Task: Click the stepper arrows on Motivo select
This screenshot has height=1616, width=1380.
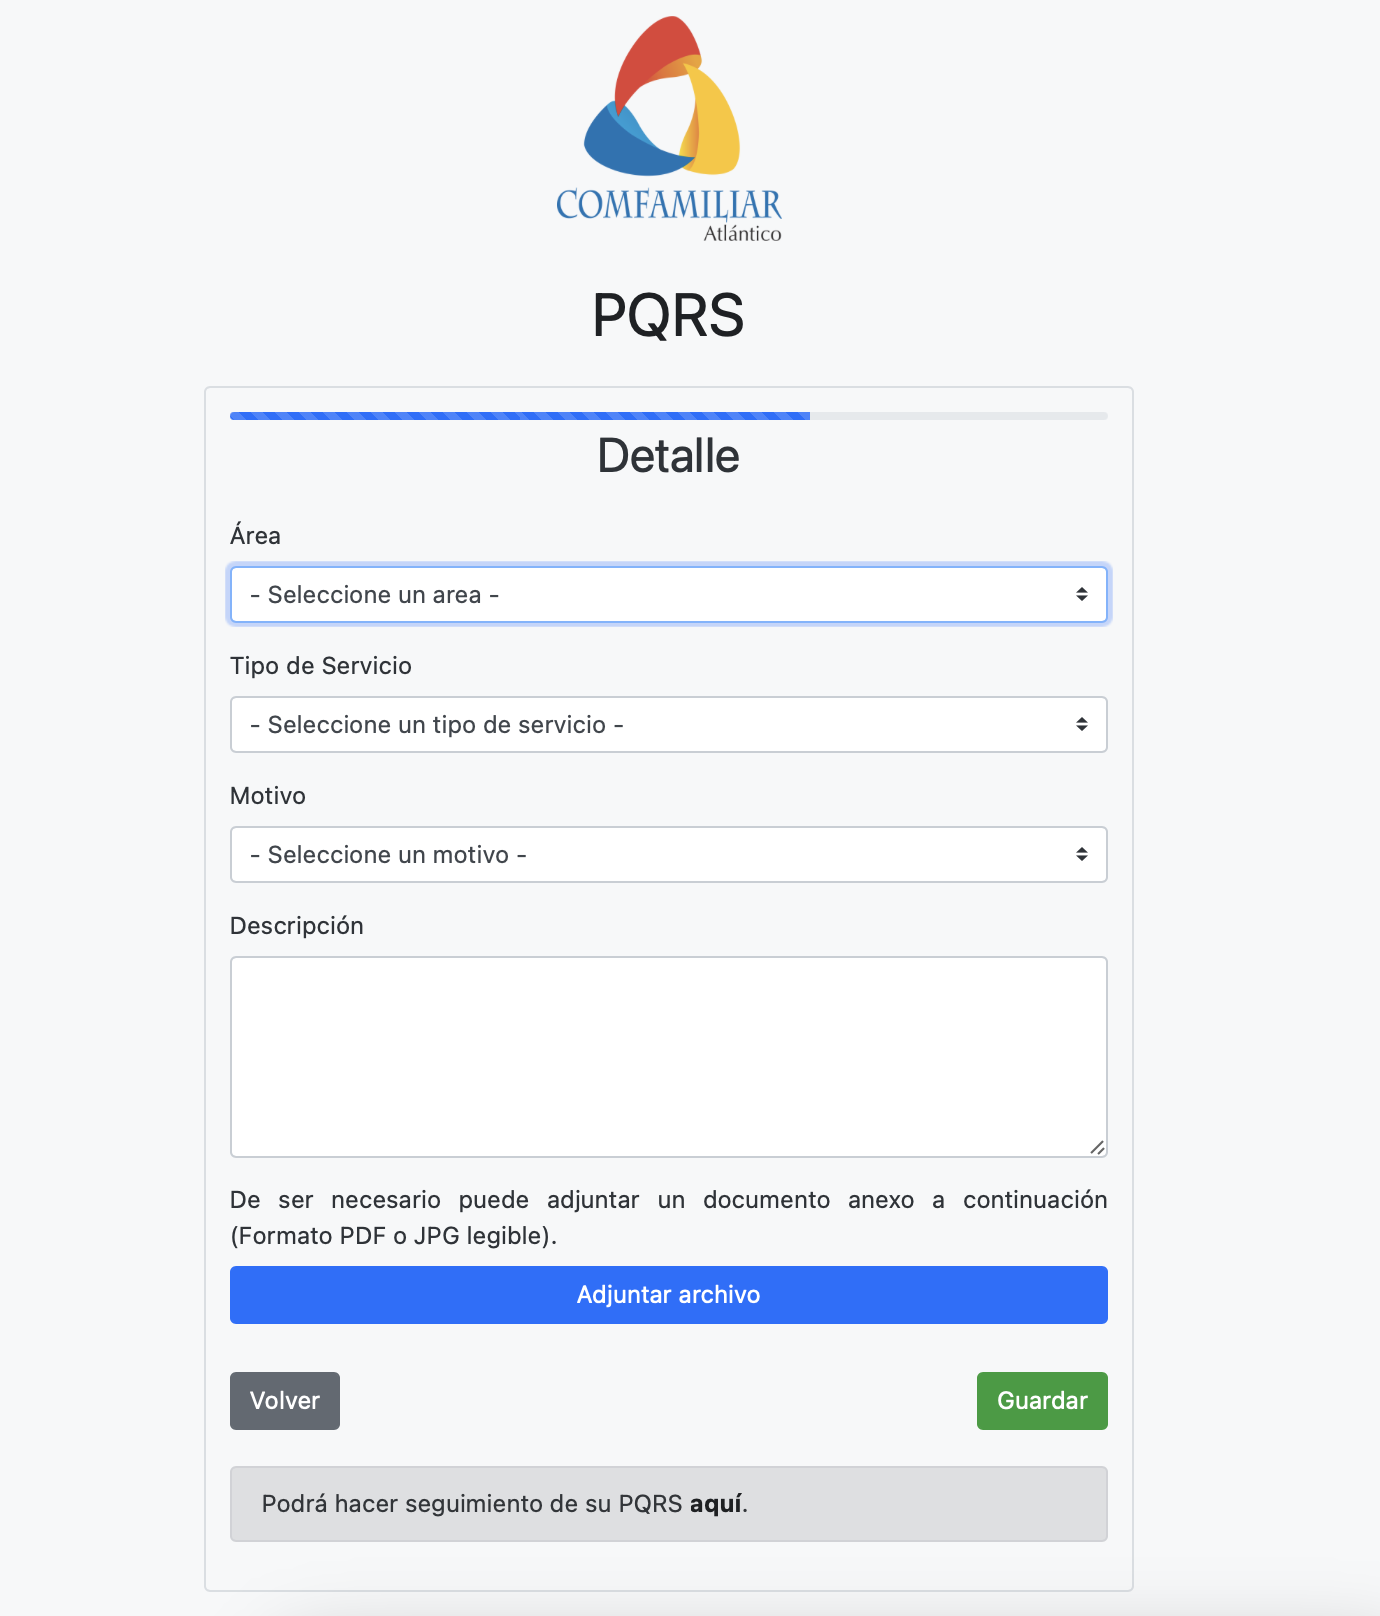Action: (x=1080, y=854)
